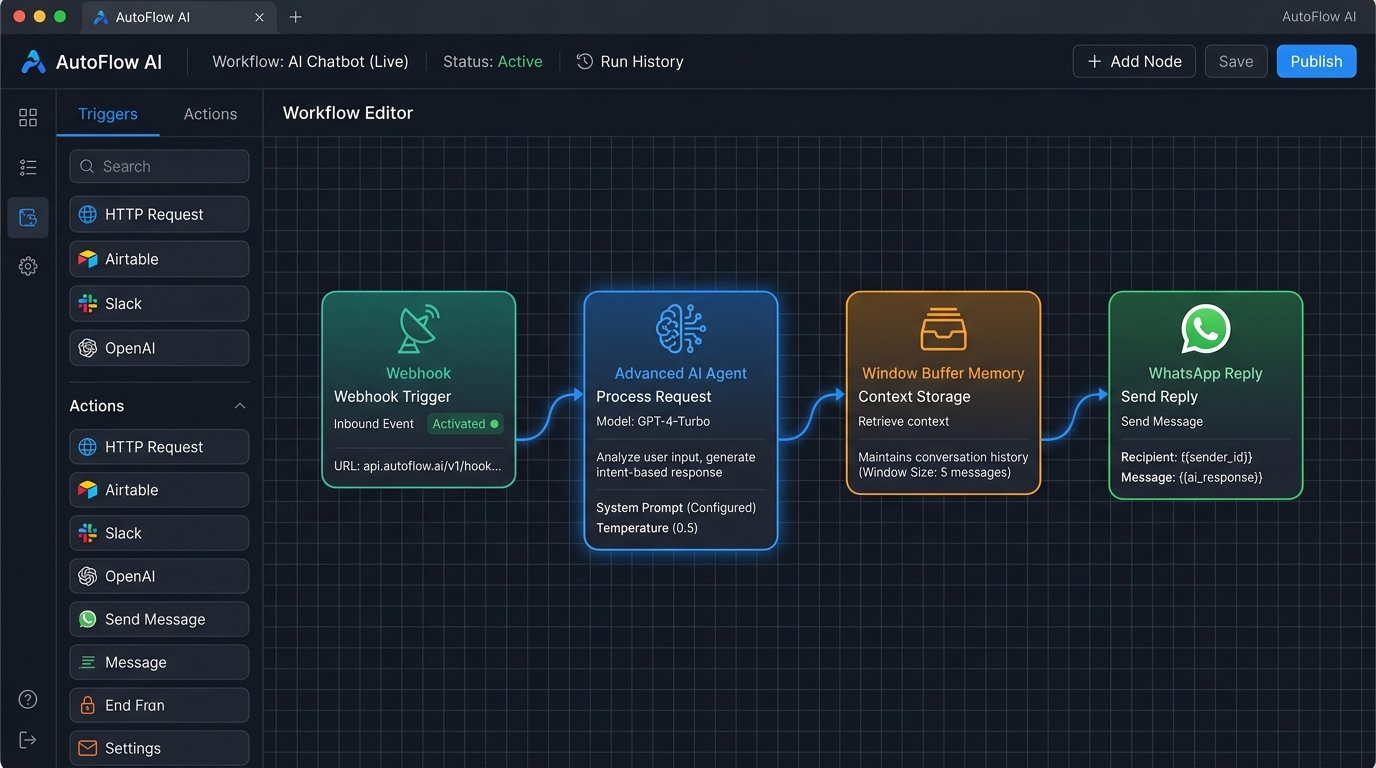This screenshot has height=768, width=1376.
Task: Open the gear settings icon in left rail
Action: tap(28, 266)
